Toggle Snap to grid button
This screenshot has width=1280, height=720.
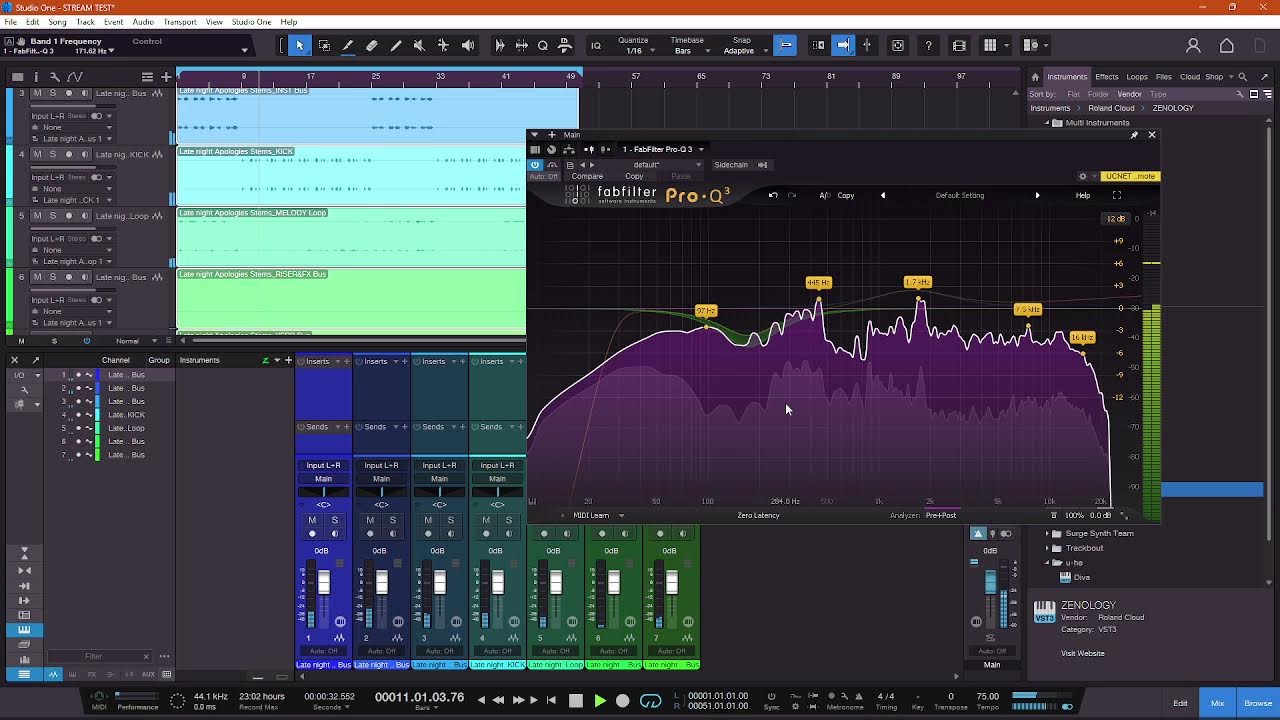tap(786, 45)
